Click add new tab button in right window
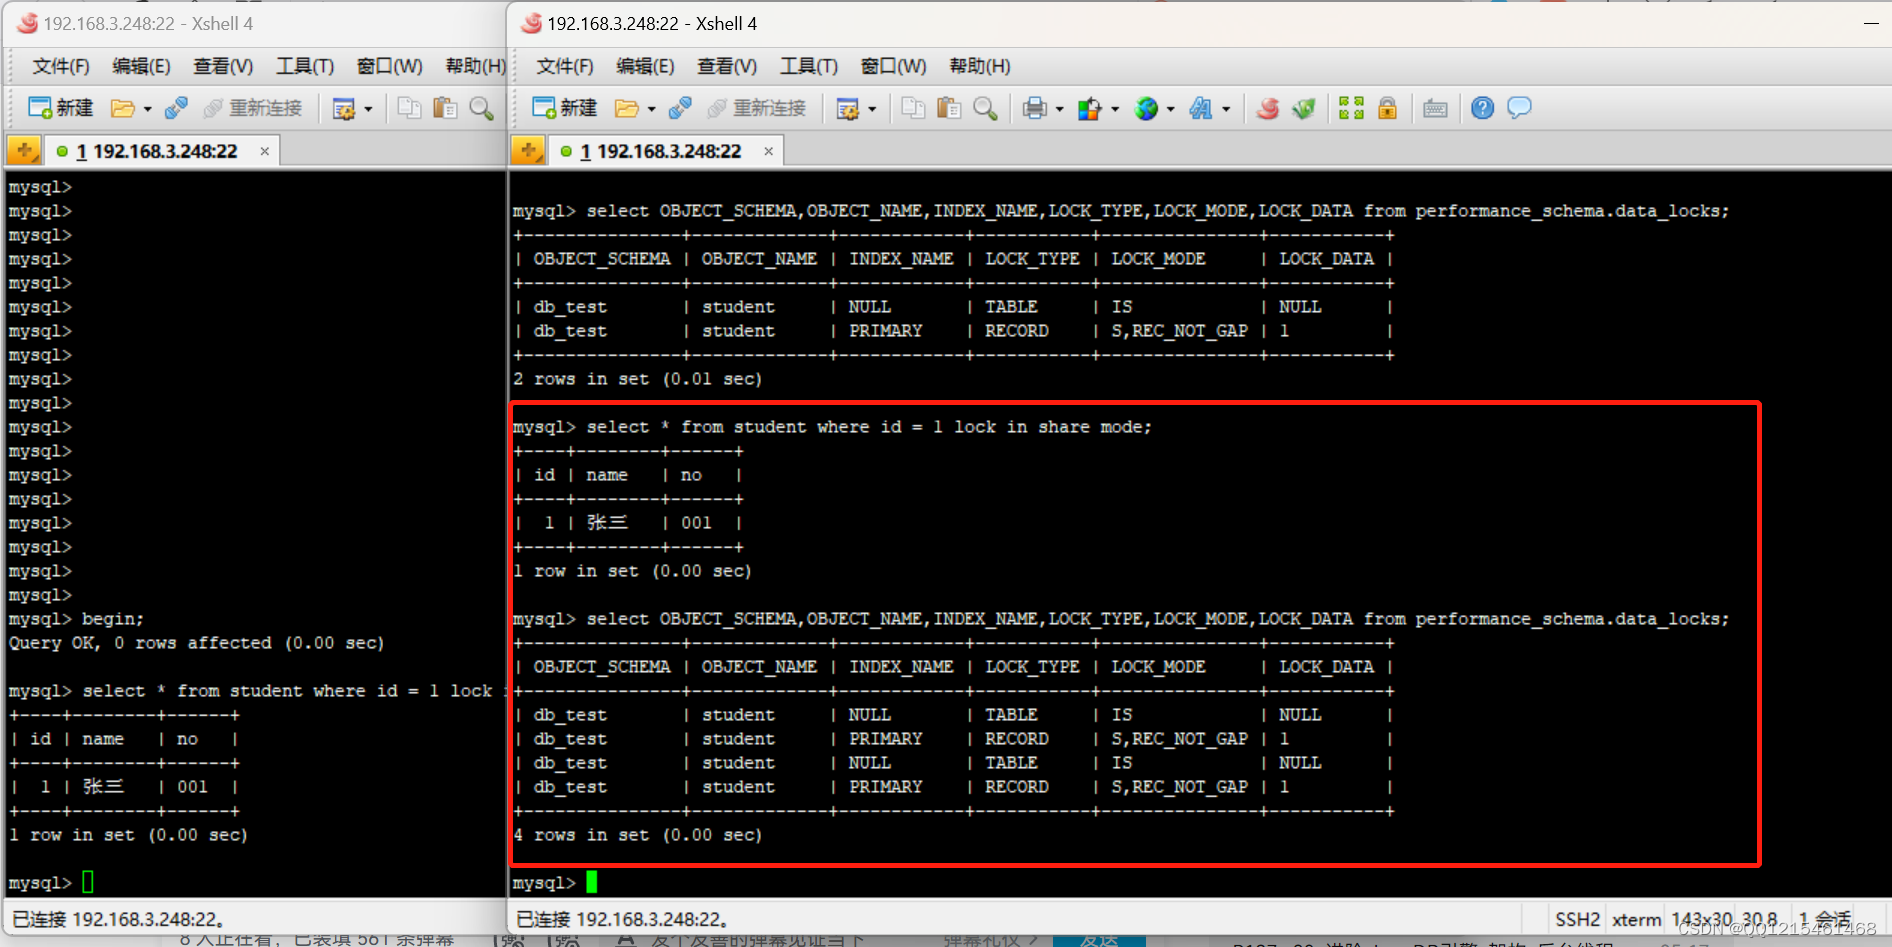Viewport: 1892px width, 947px height. [x=528, y=151]
